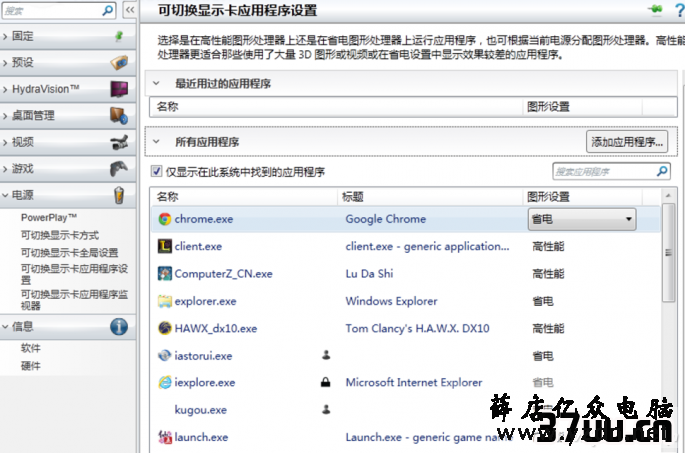Click the scroll-up arrow of application list
Viewport: 685px width, 453px height.
coord(668,196)
